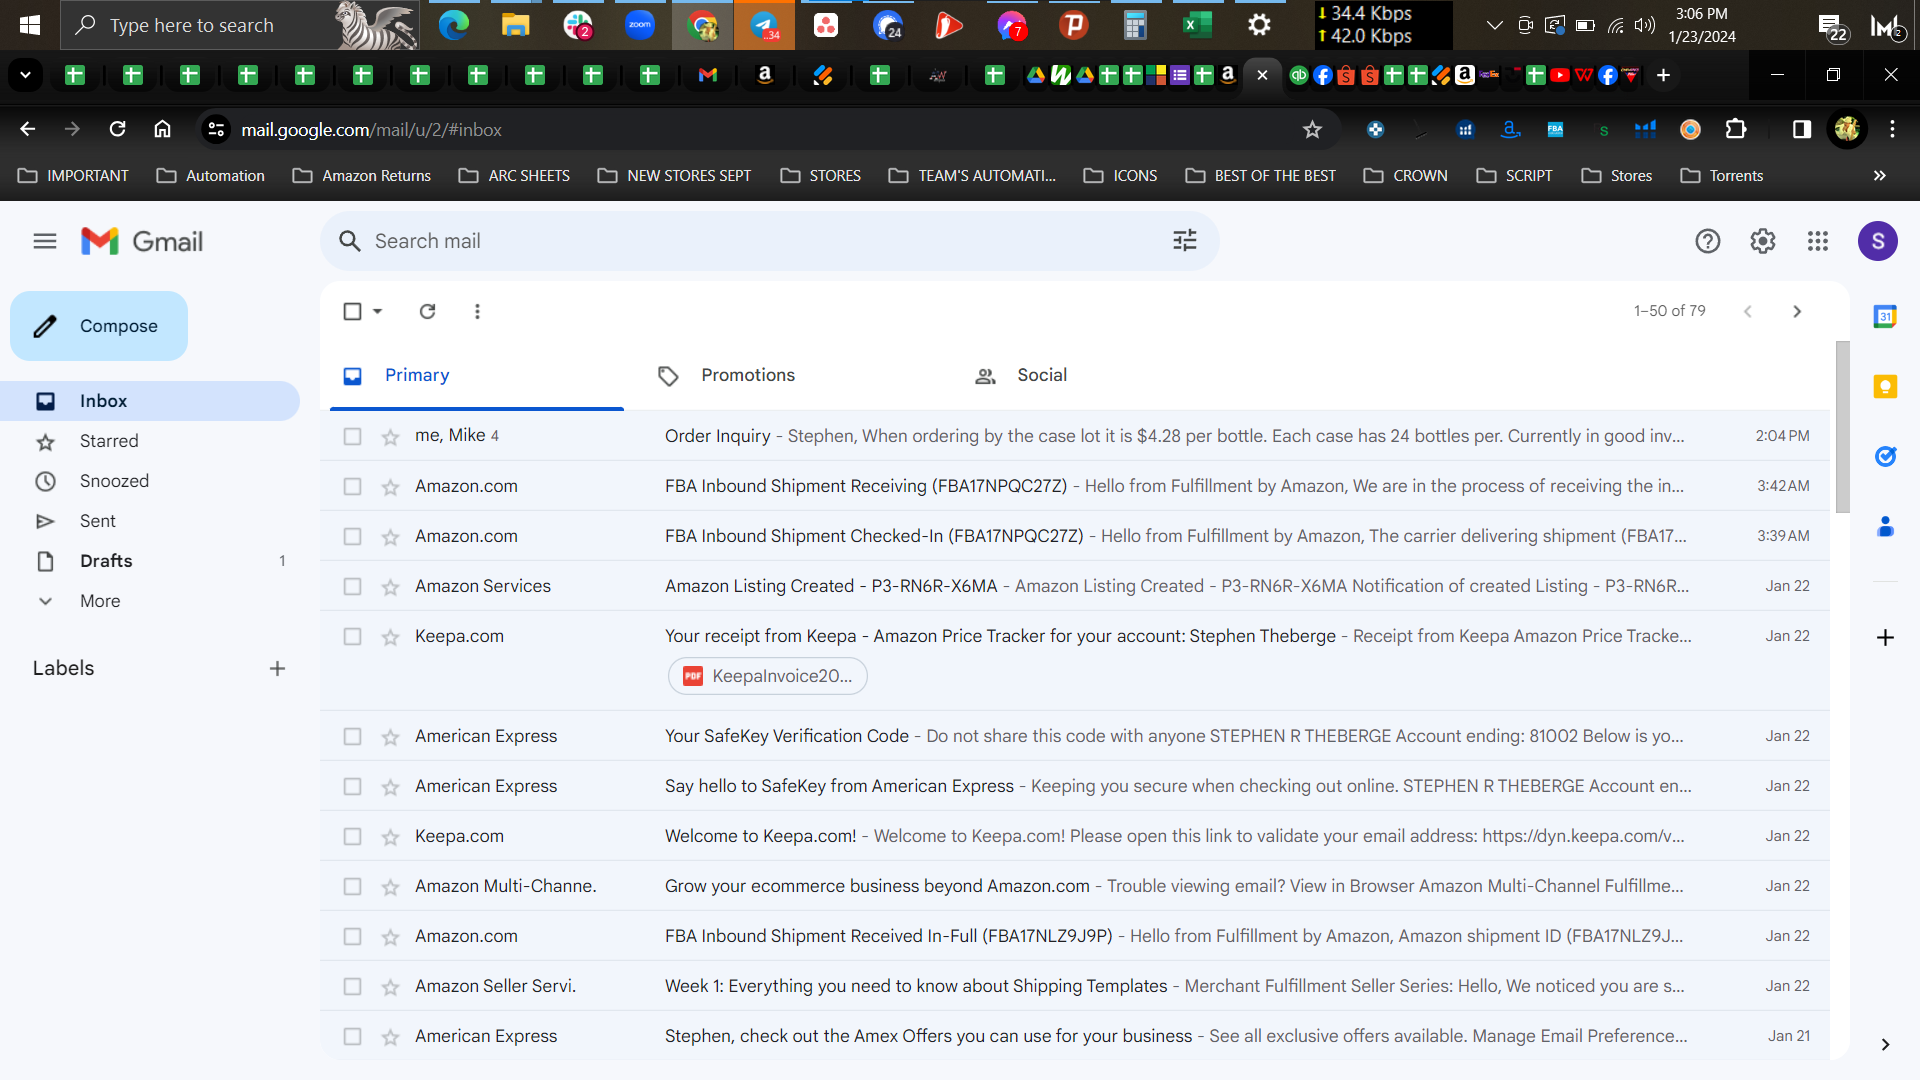The height and width of the screenshot is (1080, 1920).
Task: Open Excel from taskbar
Action: pyautogui.click(x=1197, y=25)
